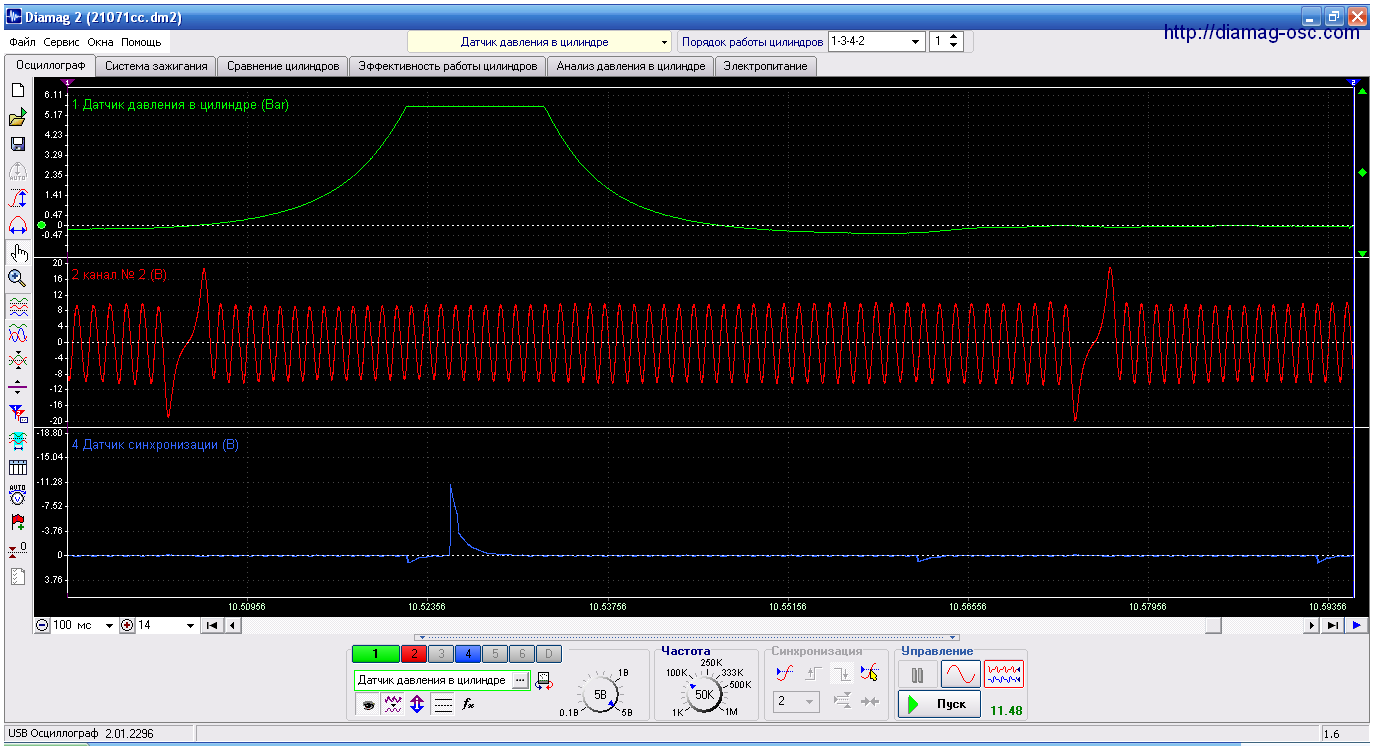
Task: Adjust the 5В voltage range knob
Action: 601,693
